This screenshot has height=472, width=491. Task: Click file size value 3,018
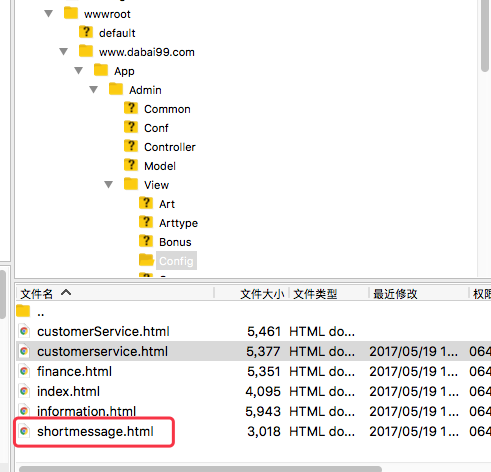click(x=264, y=432)
